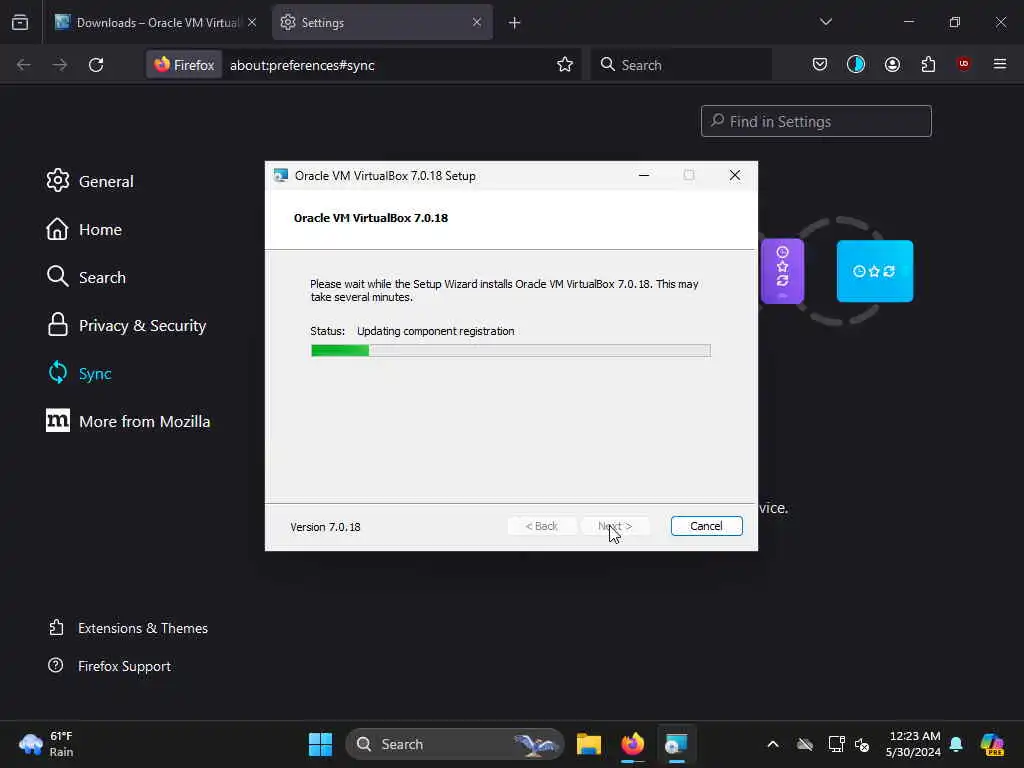Open Extensions & Themes link
1024x768 pixels.
point(128,628)
